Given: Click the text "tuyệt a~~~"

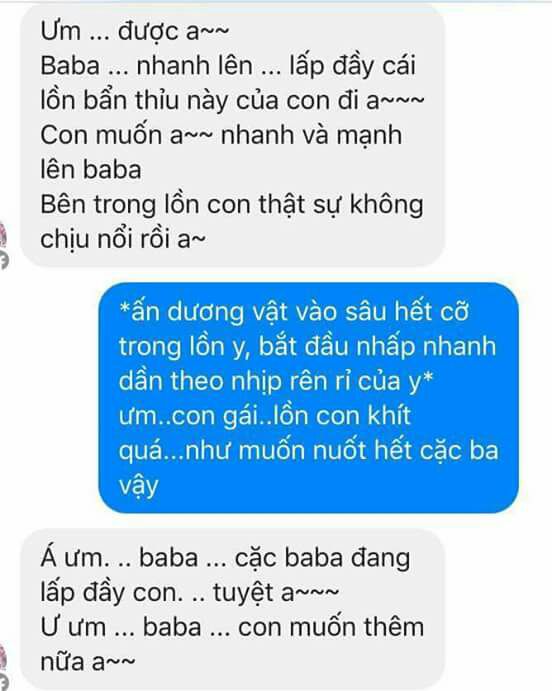Looking at the screenshot, I should [276, 592].
